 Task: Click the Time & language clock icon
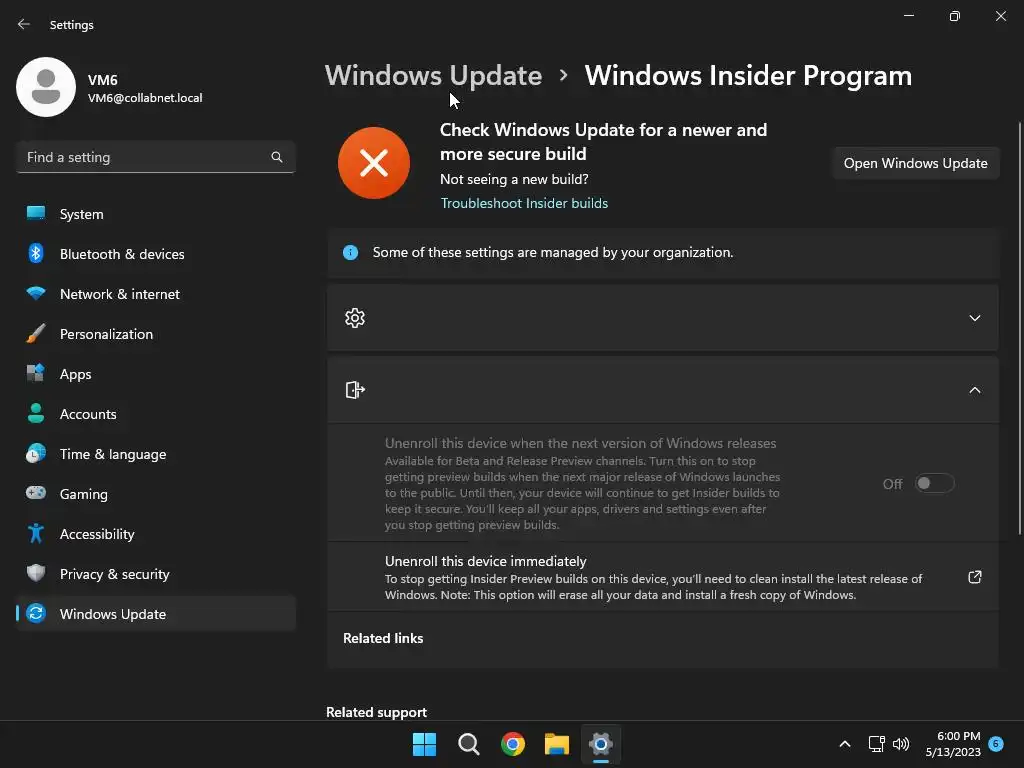click(36, 453)
